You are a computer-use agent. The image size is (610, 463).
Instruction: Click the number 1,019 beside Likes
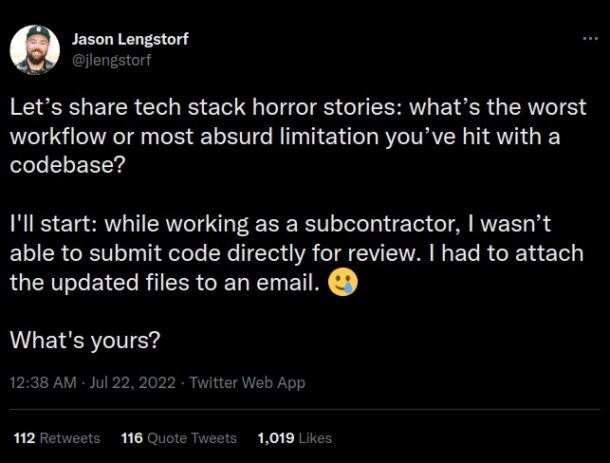click(277, 438)
